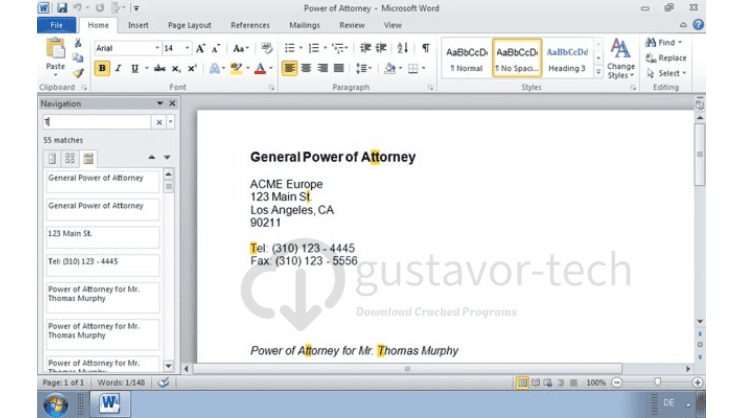Switch to the Review tab
743x418 pixels.
[352, 25]
